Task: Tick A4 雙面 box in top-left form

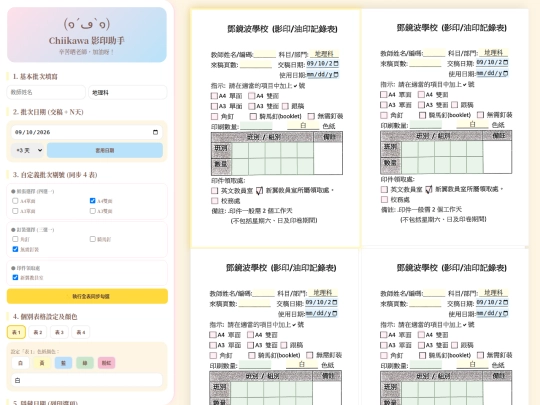Action: 252,96
